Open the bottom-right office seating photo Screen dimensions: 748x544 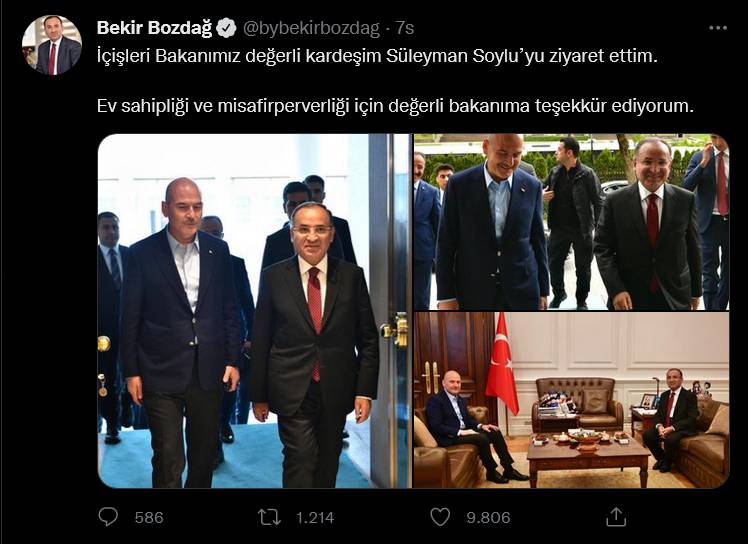(571, 400)
